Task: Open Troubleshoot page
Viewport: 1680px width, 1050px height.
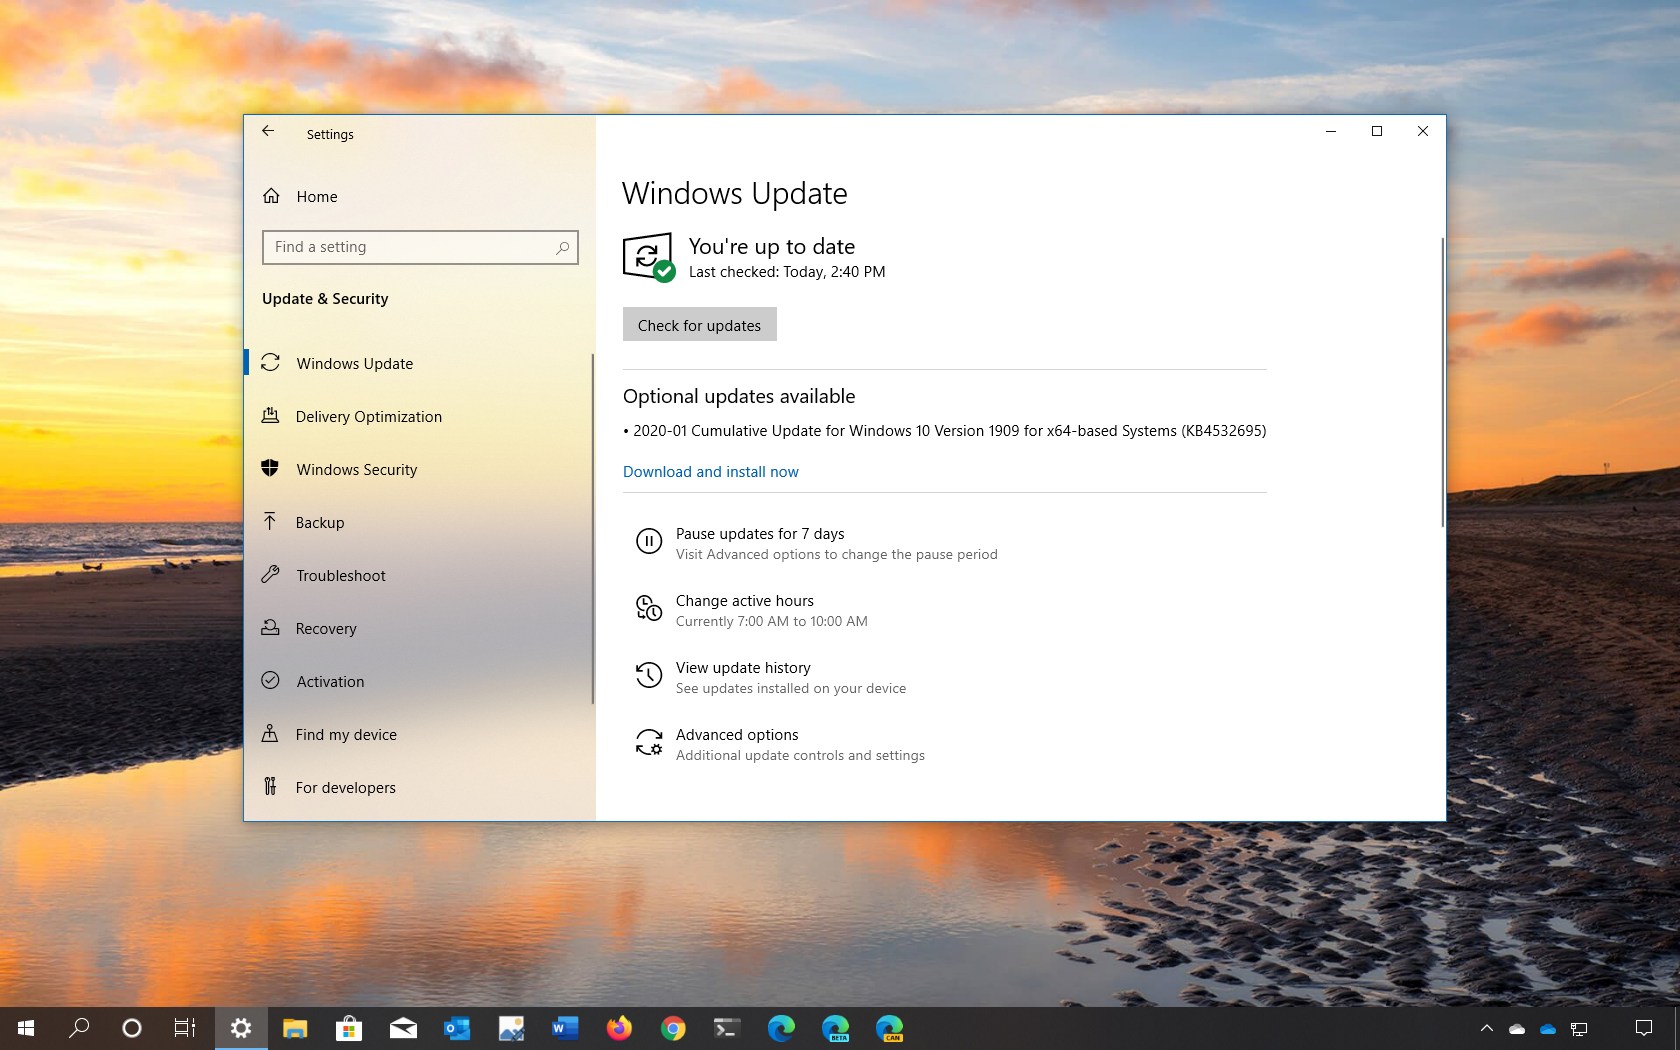Action: 419,575
